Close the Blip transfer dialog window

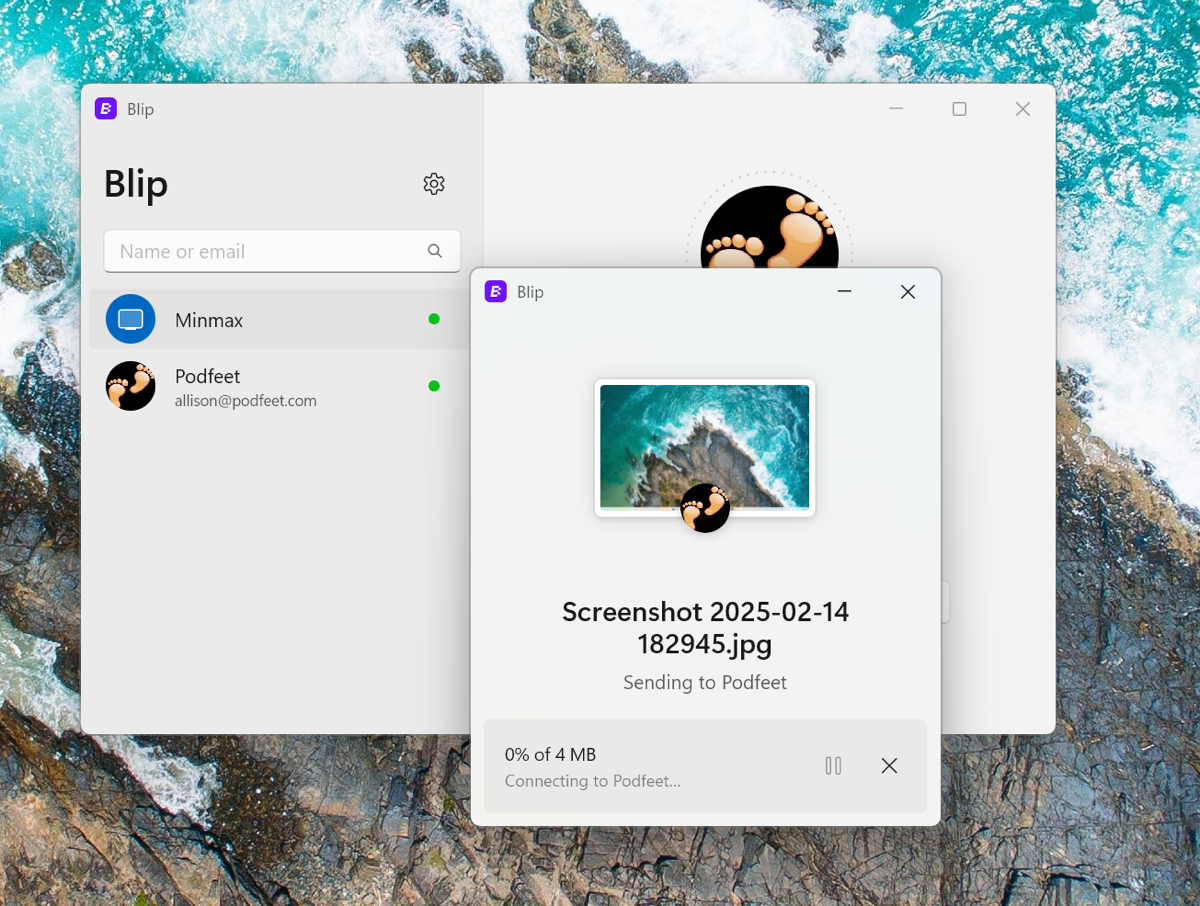pyautogui.click(x=907, y=292)
